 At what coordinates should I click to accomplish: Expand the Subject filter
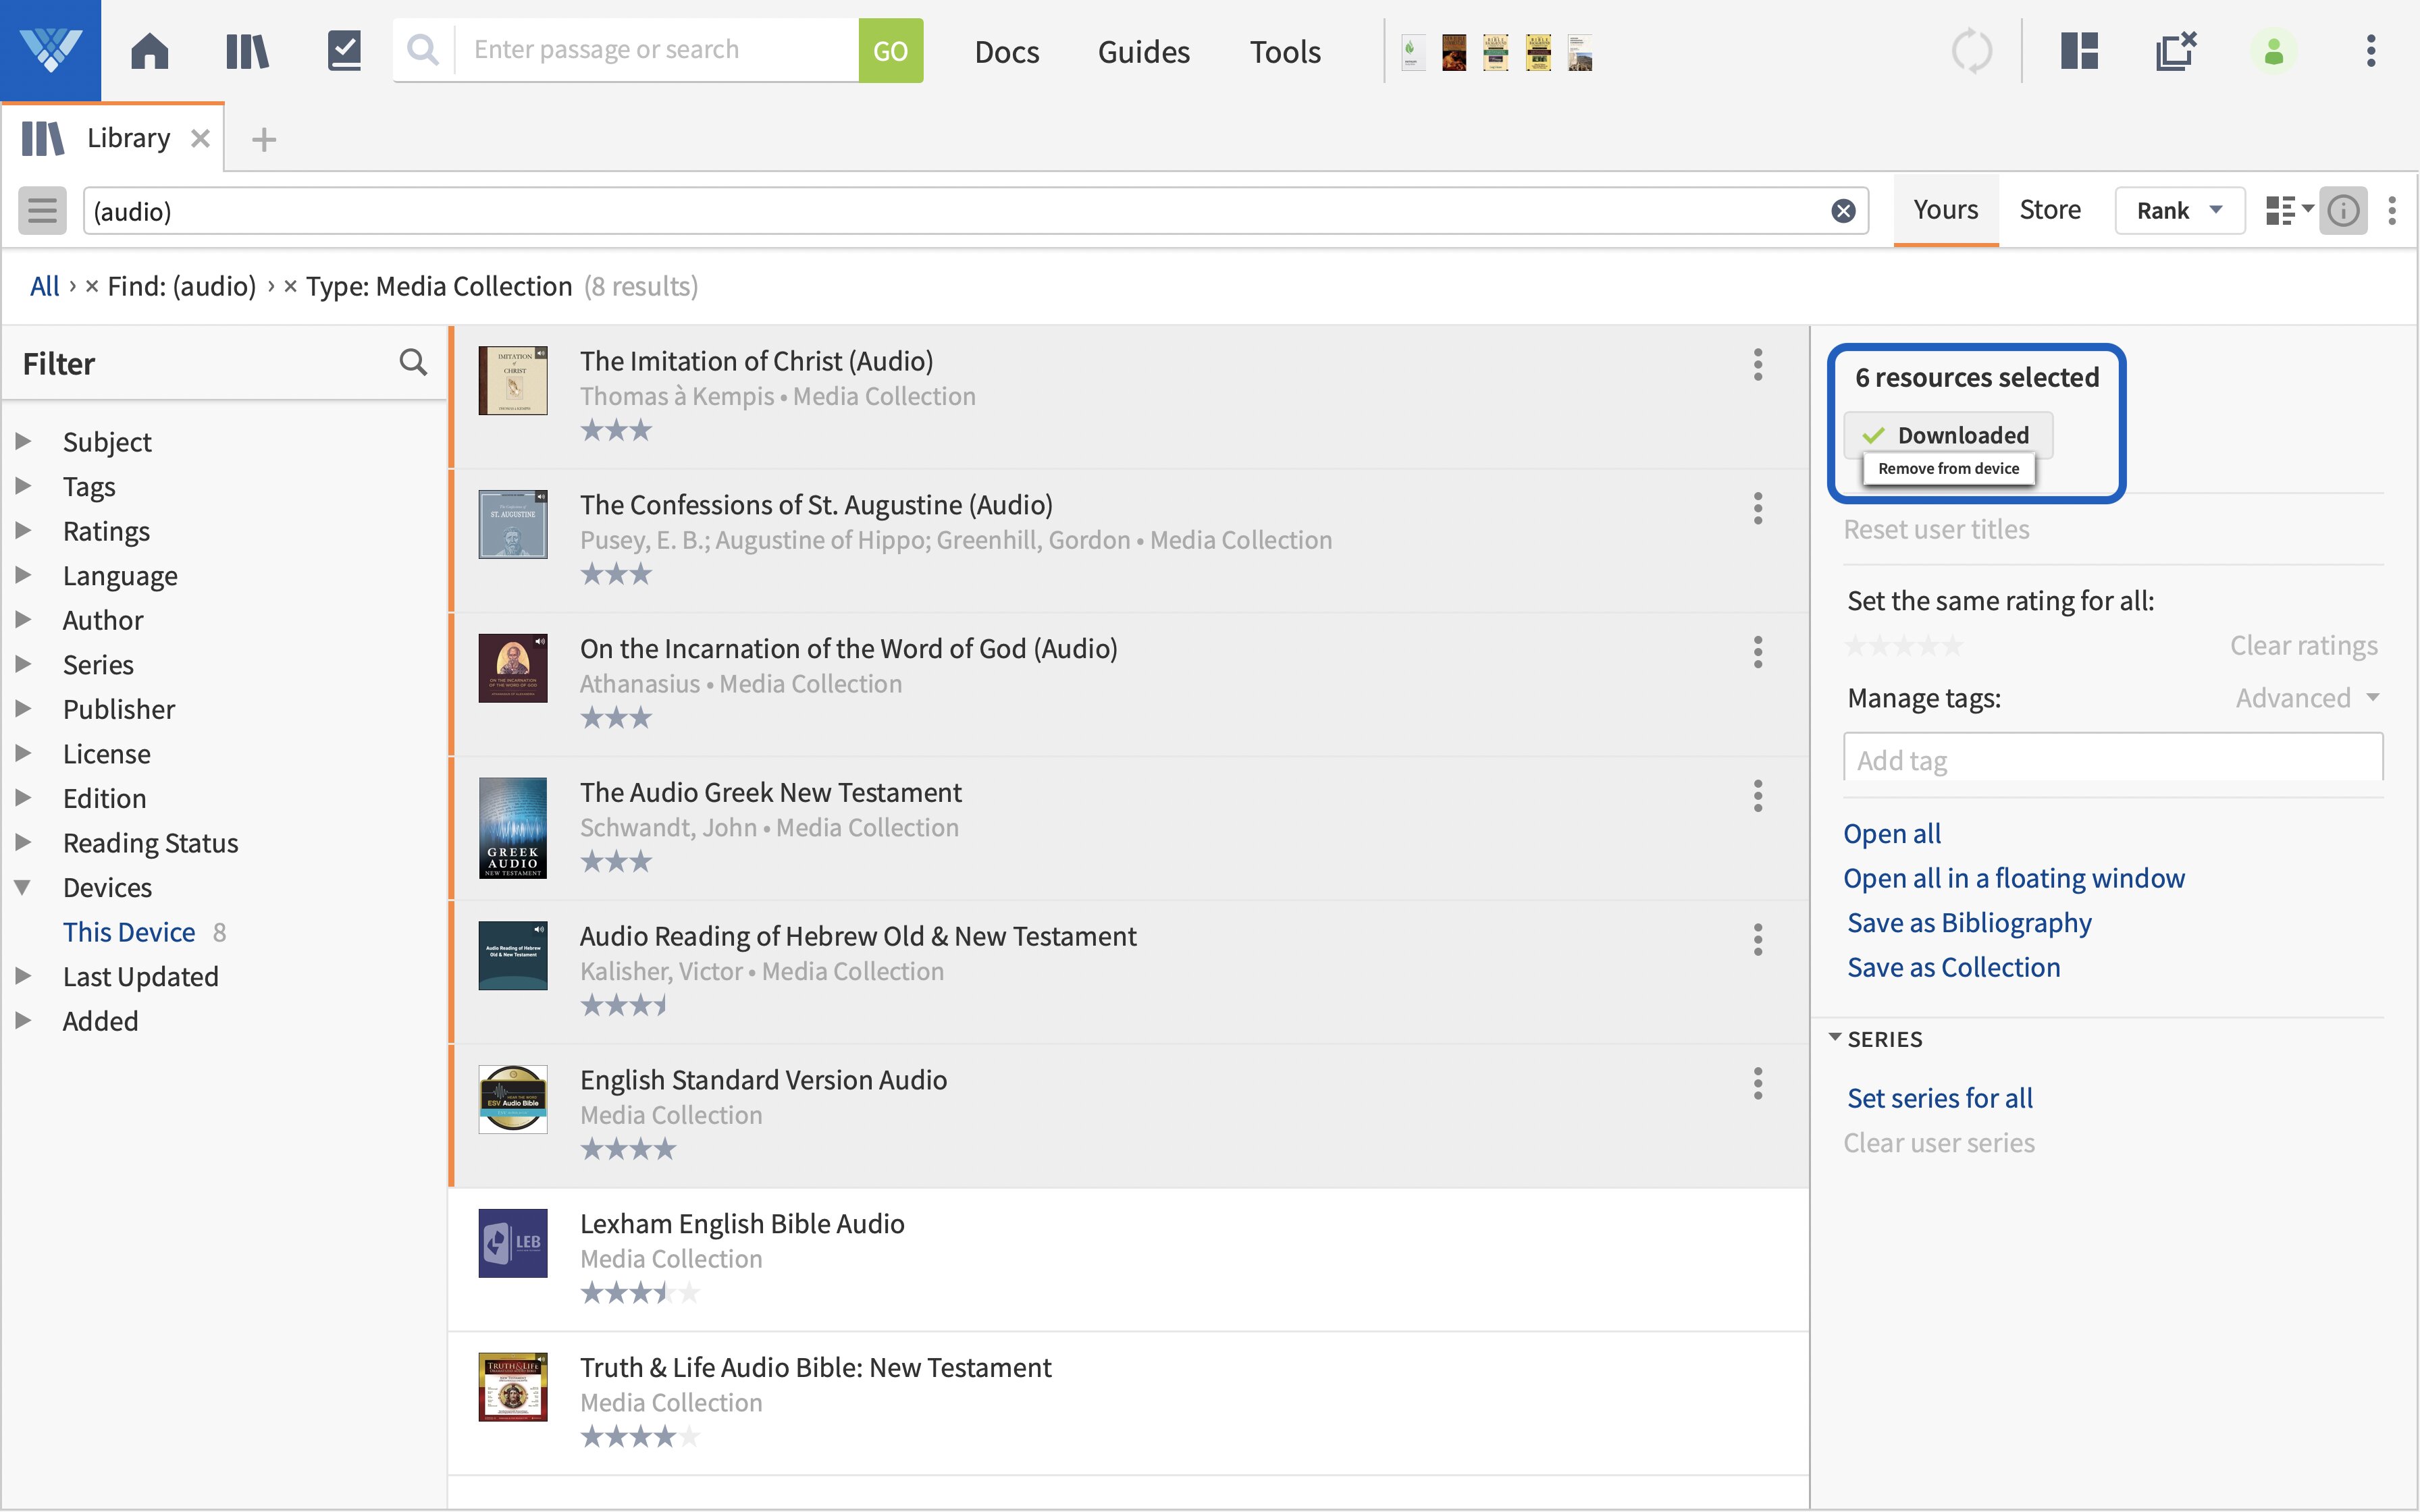(x=23, y=441)
